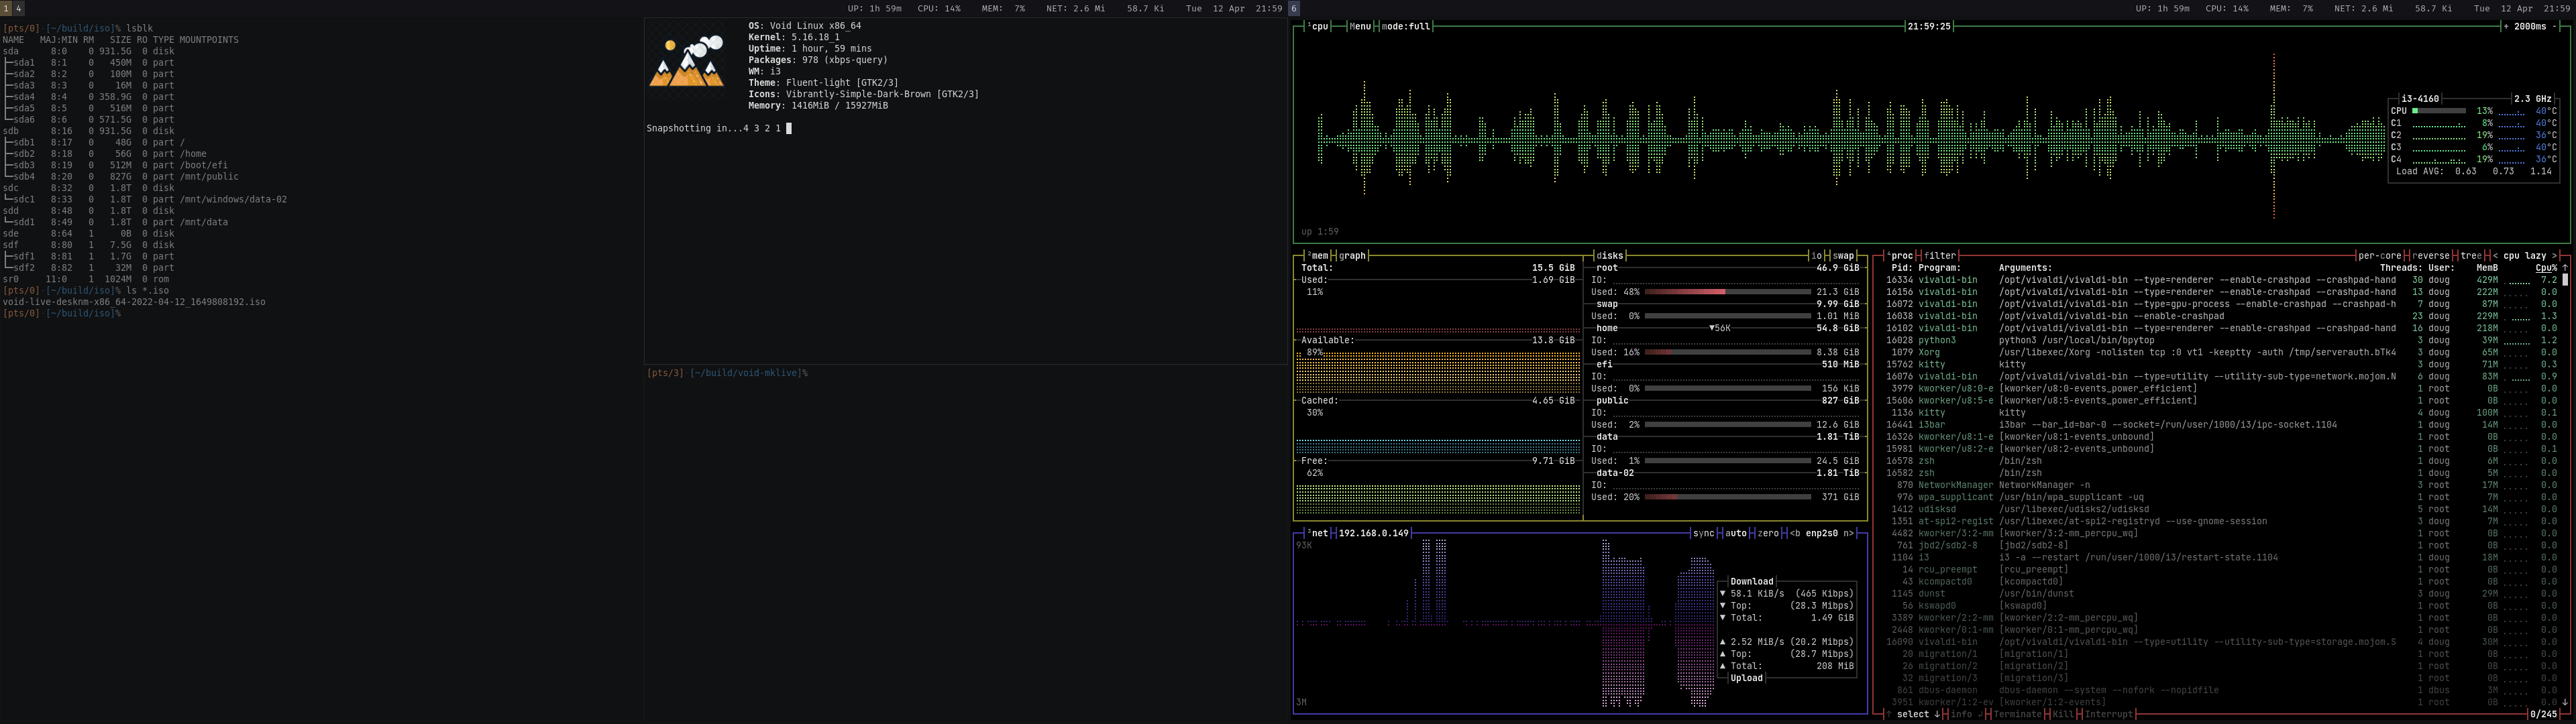The height and width of the screenshot is (724, 2576).
Task: Click zero to reset net totals
Action: point(1768,534)
